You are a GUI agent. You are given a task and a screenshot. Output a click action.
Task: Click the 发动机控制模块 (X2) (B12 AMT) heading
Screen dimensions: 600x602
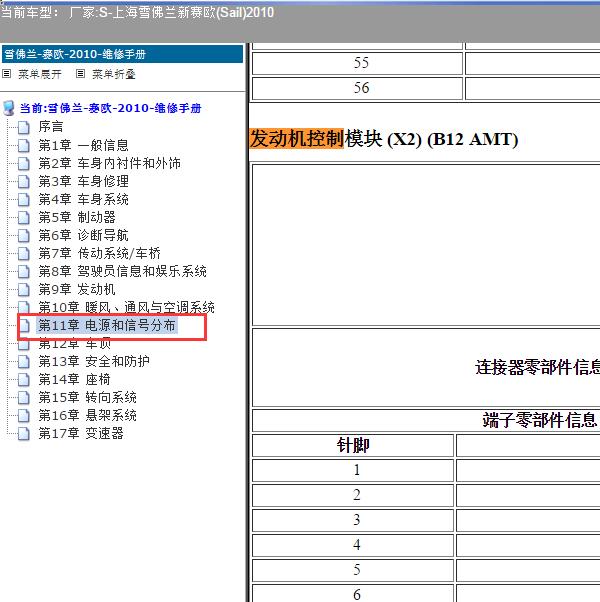tap(384, 139)
